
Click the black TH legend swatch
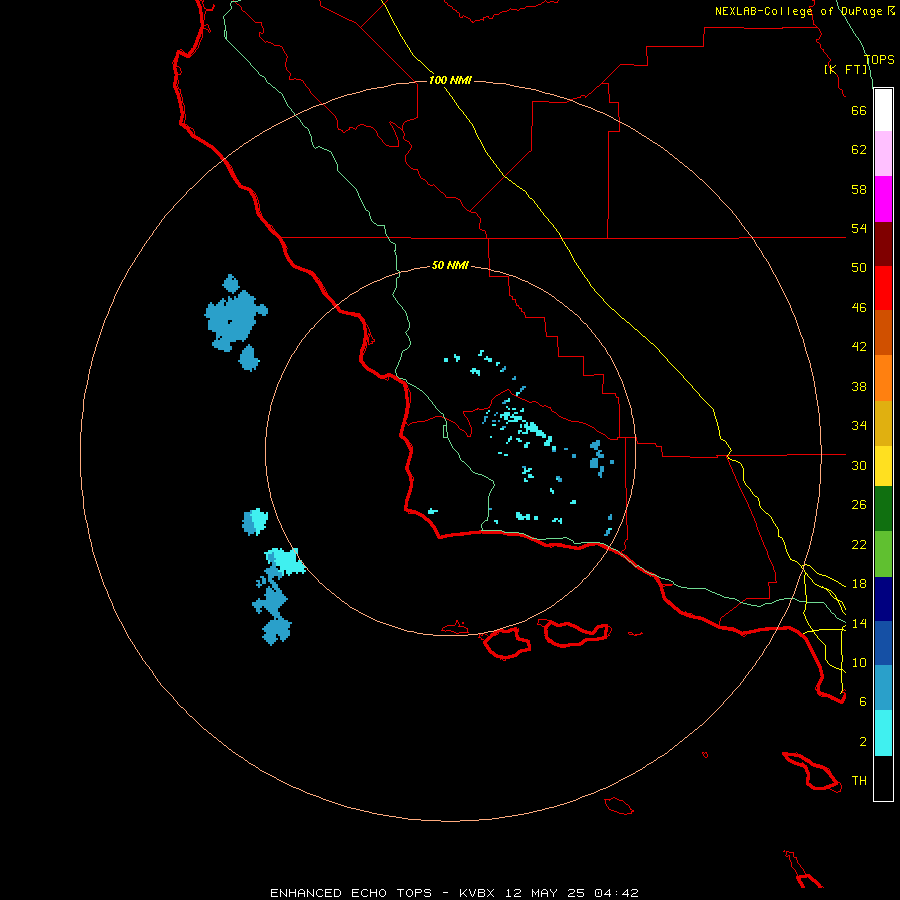click(883, 778)
